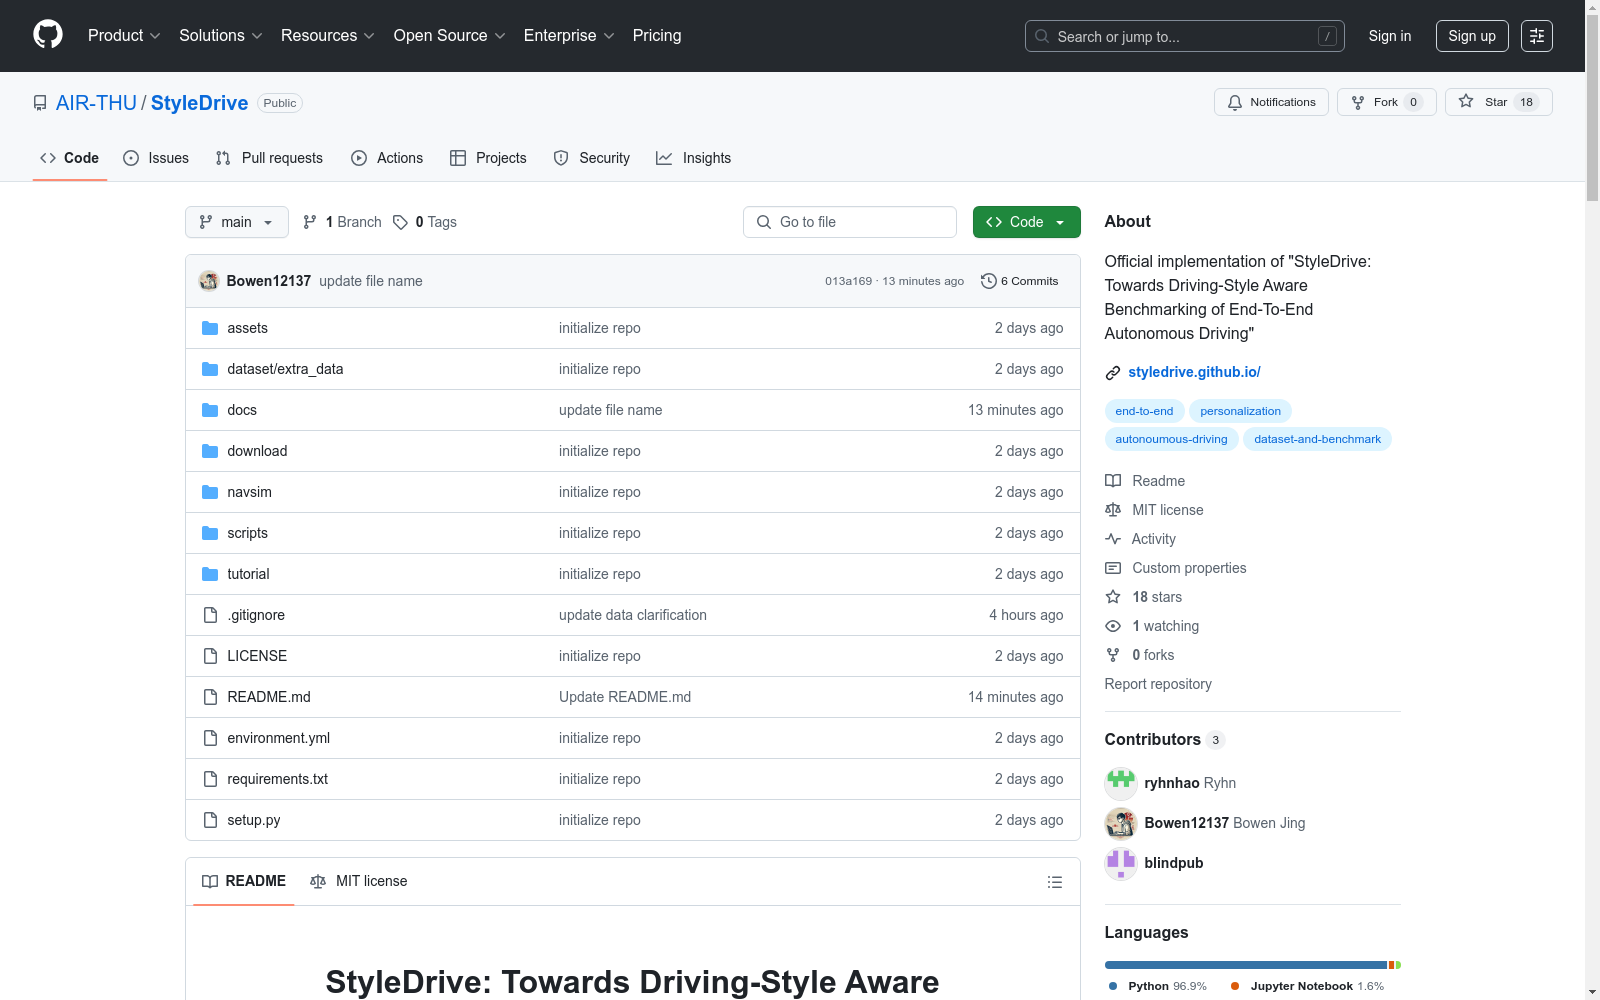Click the docs folder icon

[210, 410]
